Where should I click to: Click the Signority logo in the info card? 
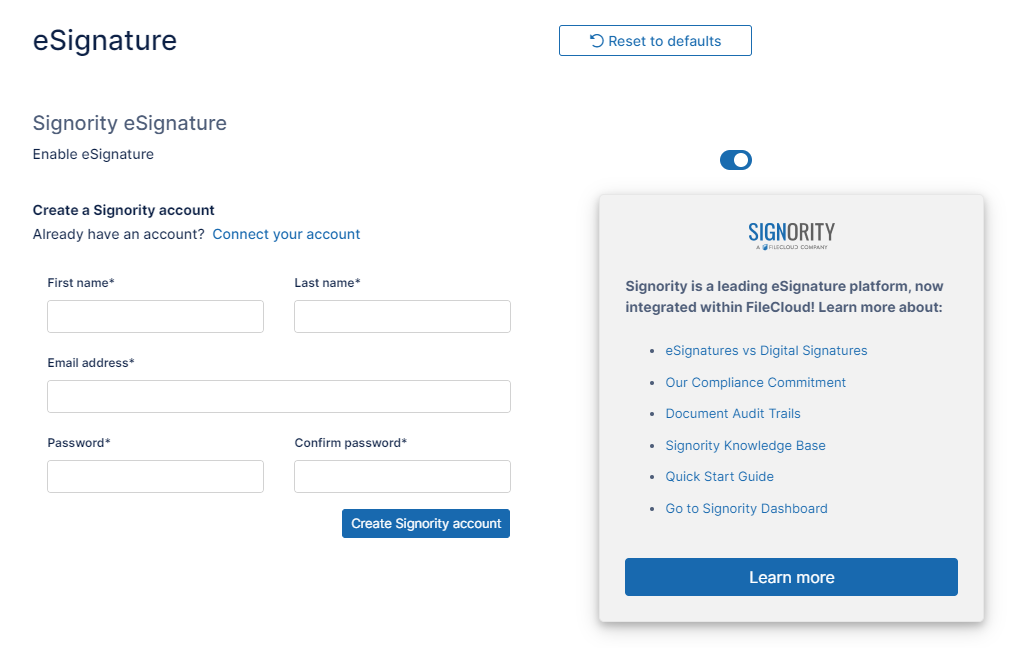(791, 235)
